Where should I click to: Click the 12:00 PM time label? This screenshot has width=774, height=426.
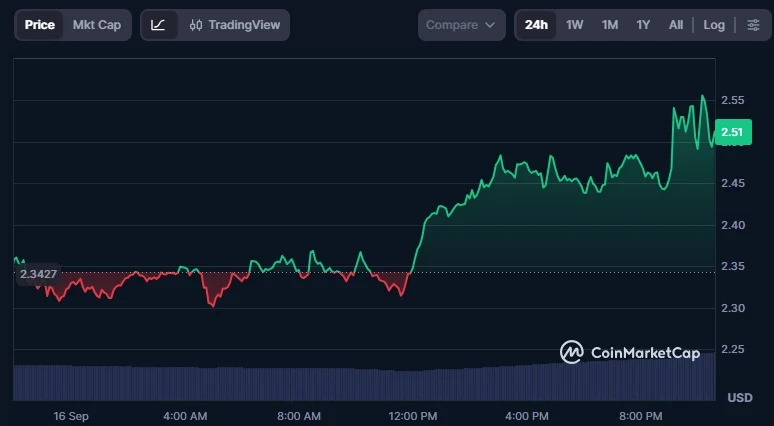[x=413, y=416]
